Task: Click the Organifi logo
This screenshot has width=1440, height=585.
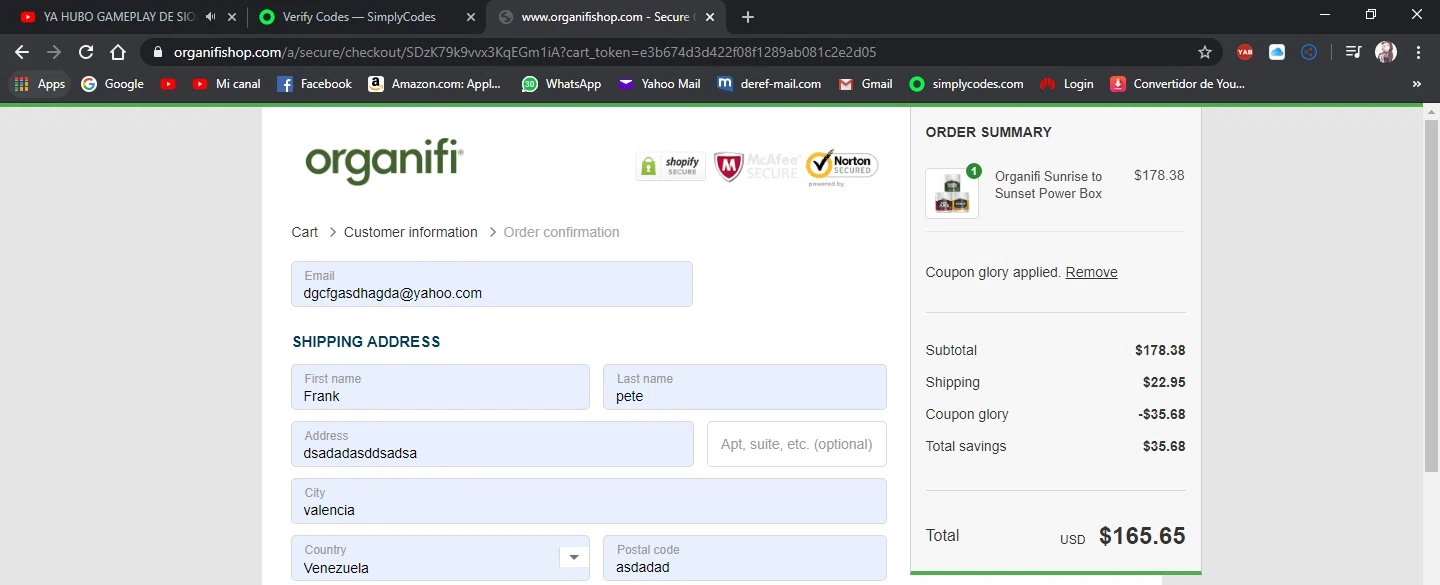Action: point(385,162)
